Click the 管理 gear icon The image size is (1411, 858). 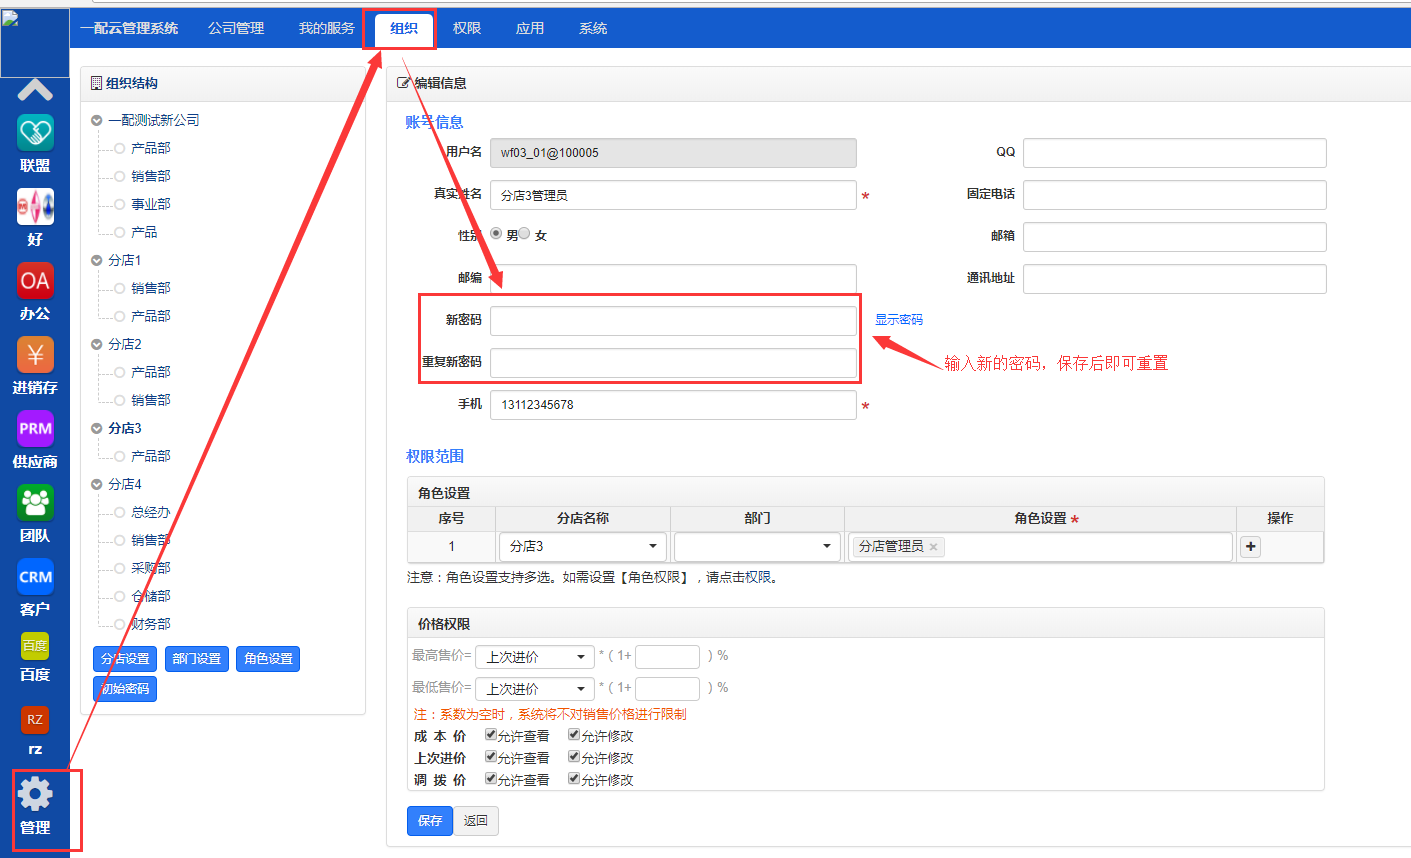[x=35, y=795]
